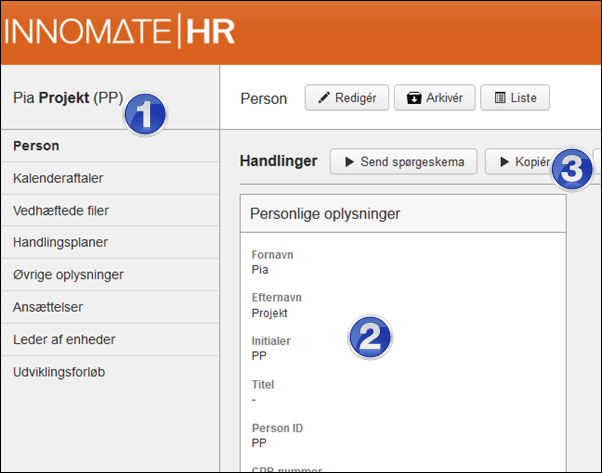Click the blue number 1 marker
The width and height of the screenshot is (602, 473).
click(146, 115)
